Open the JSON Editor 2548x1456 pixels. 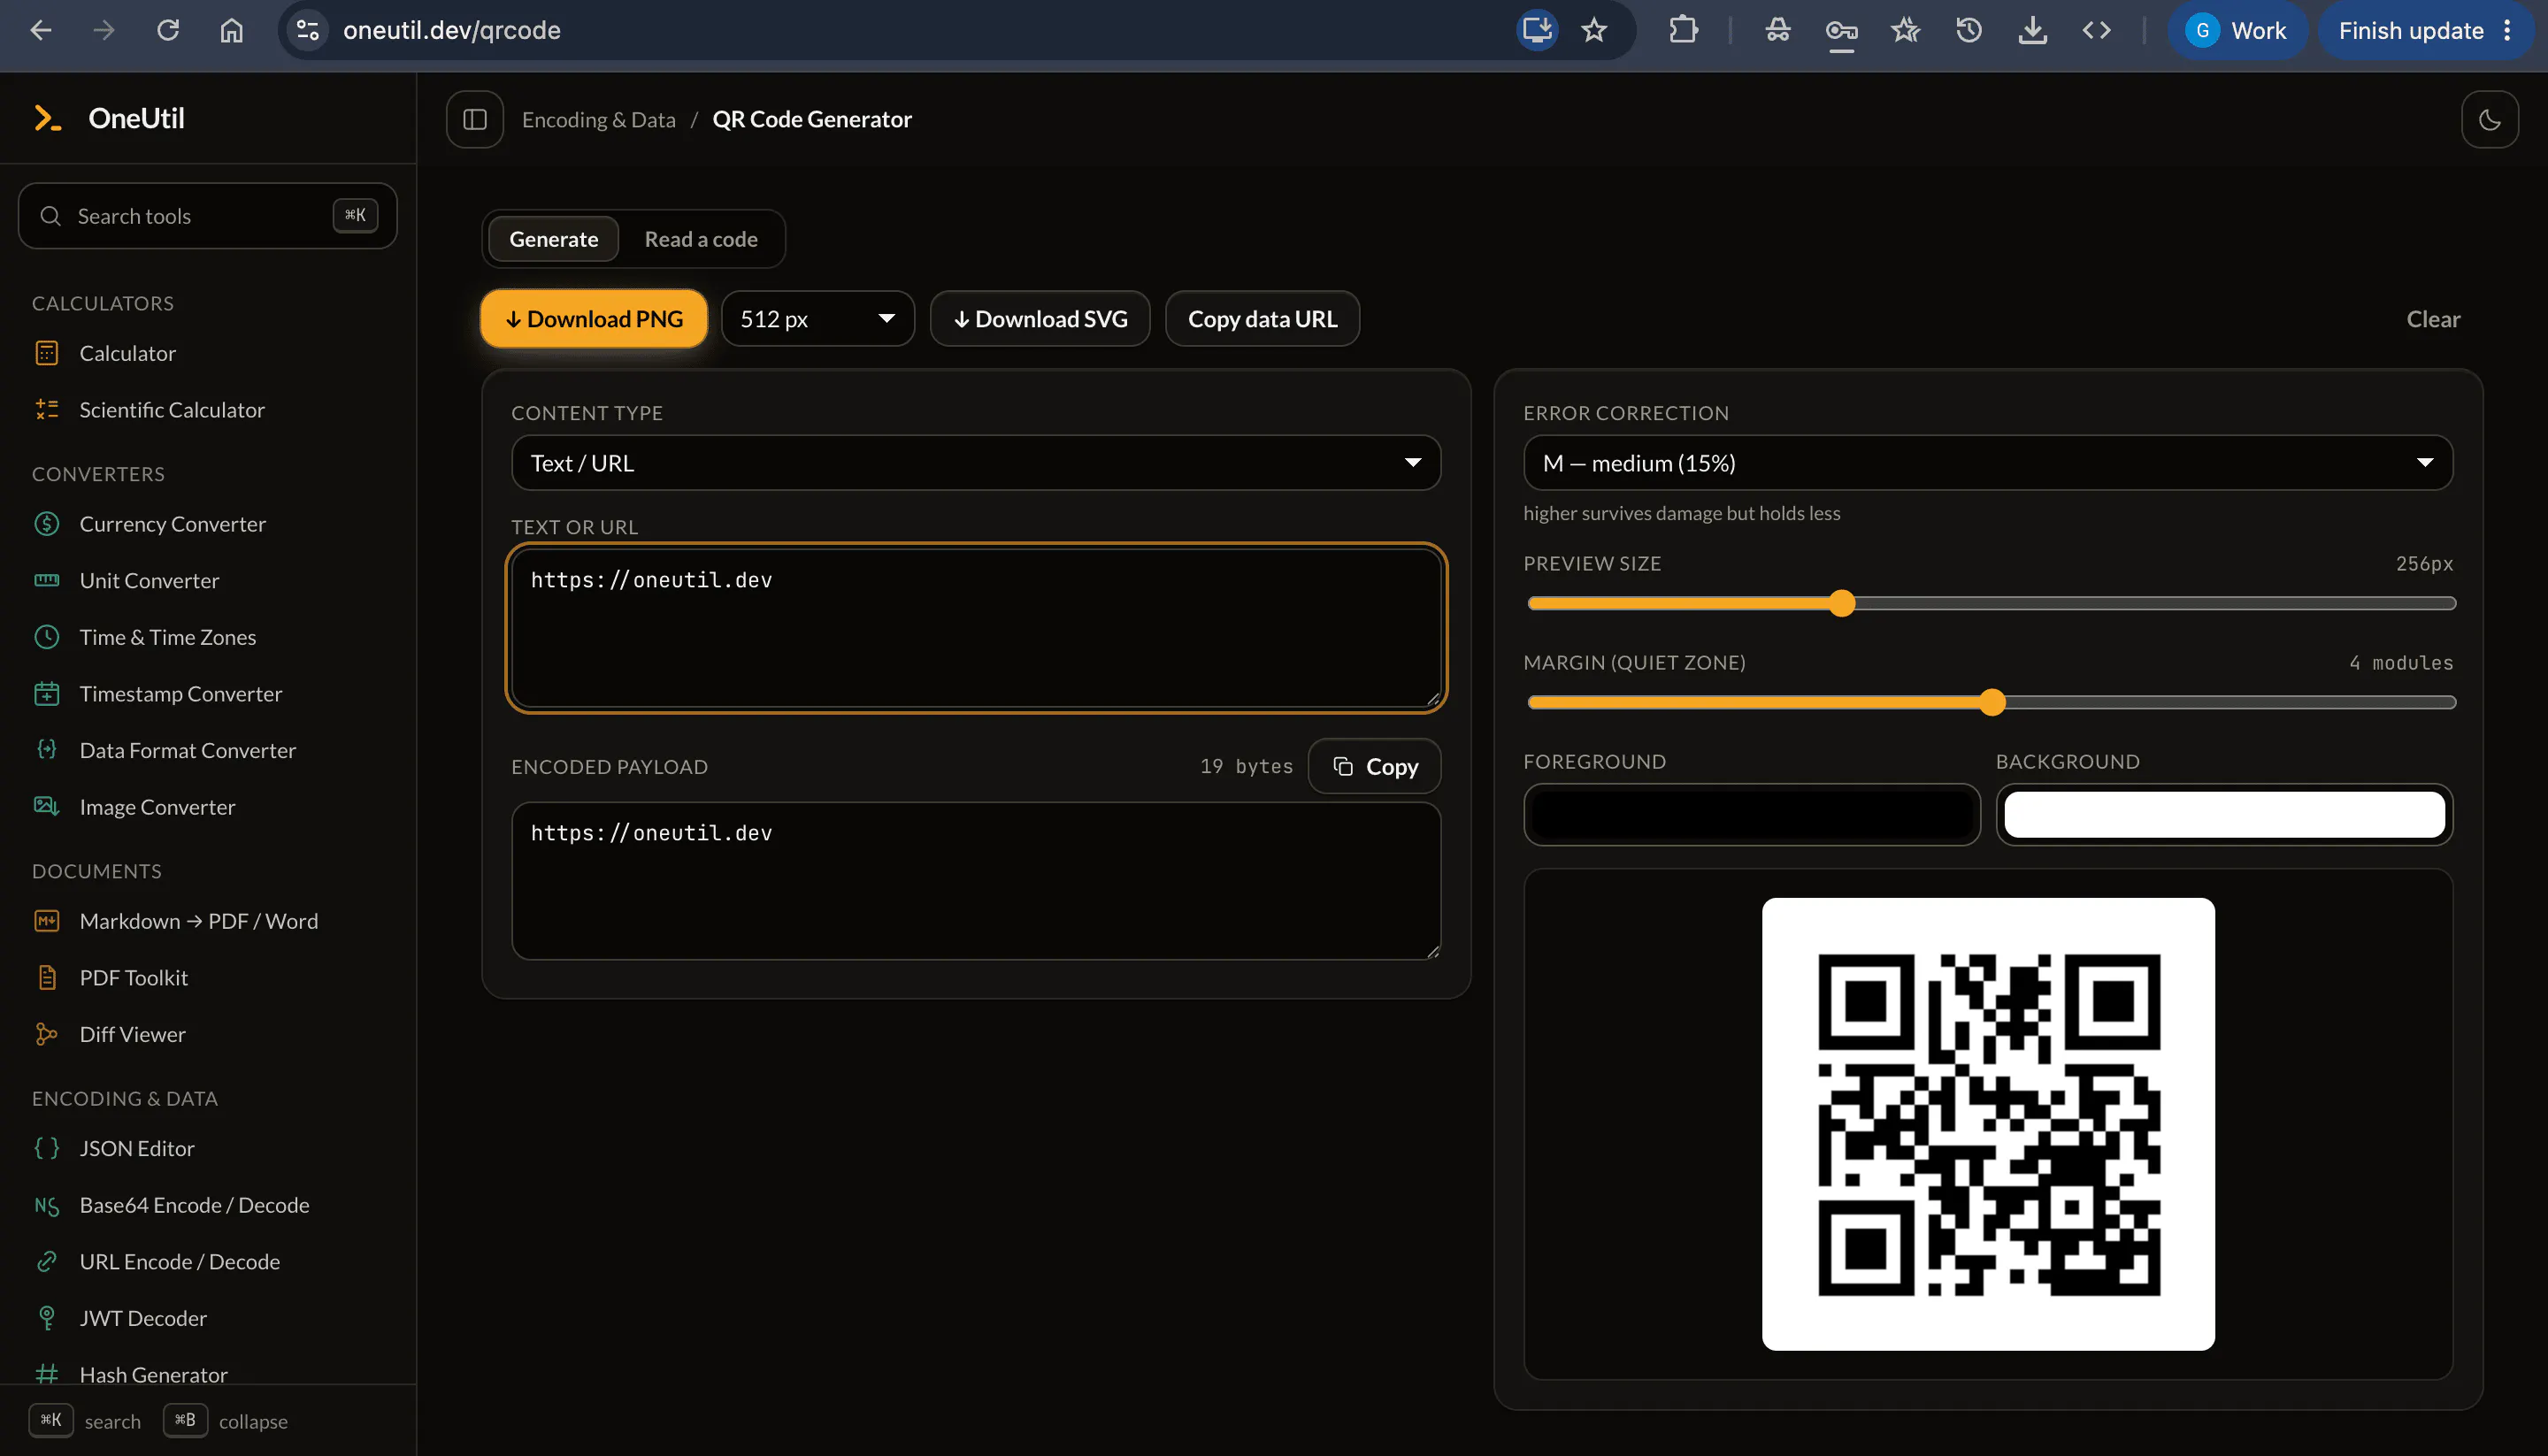(x=207, y=1148)
